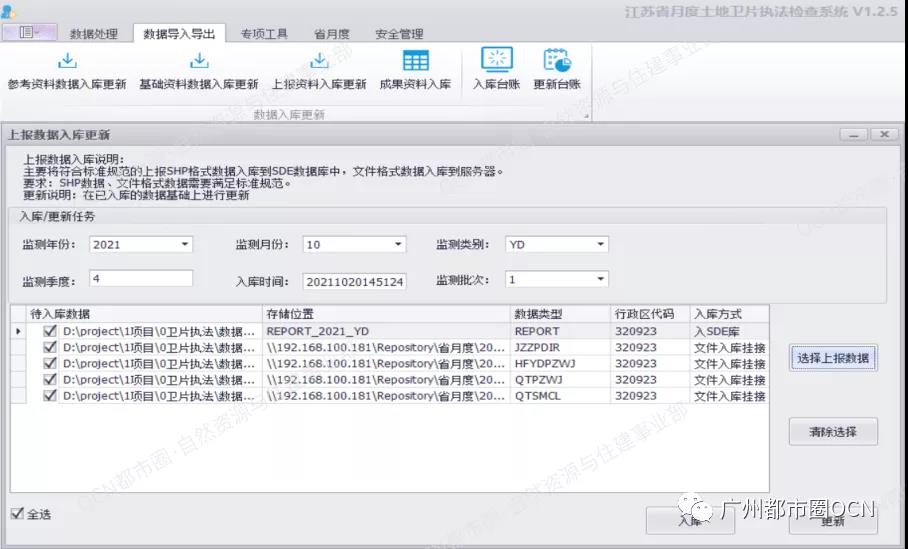The image size is (908, 549).
Task: Click the 选择上报数据 button
Action: click(x=833, y=358)
